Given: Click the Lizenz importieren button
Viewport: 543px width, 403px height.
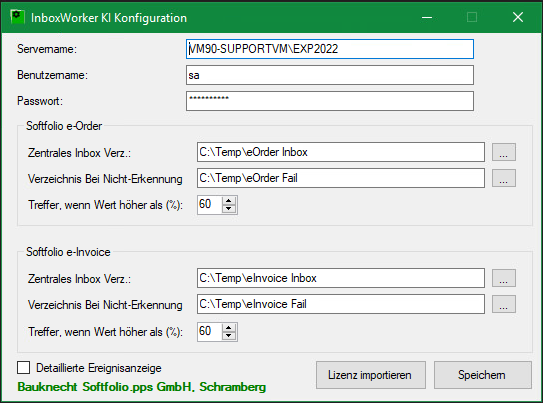Looking at the screenshot, I should [x=371, y=375].
